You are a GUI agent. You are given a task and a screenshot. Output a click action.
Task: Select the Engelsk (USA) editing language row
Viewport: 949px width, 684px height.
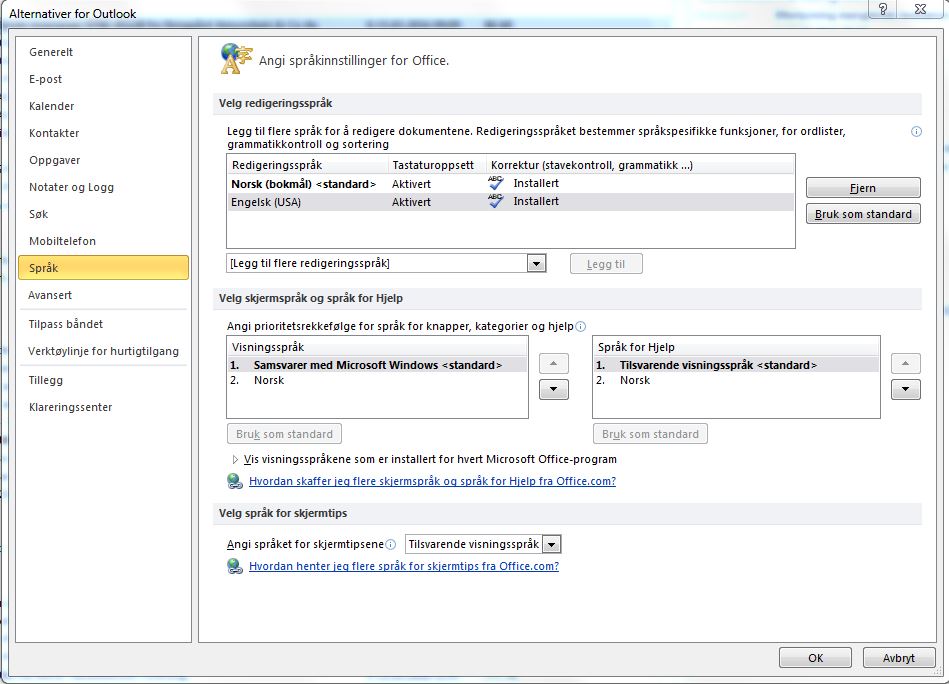tap(510, 202)
